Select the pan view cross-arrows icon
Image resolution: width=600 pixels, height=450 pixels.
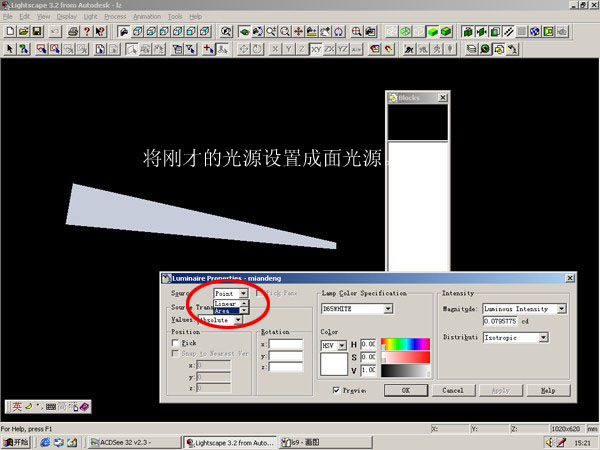pyautogui.click(x=298, y=31)
